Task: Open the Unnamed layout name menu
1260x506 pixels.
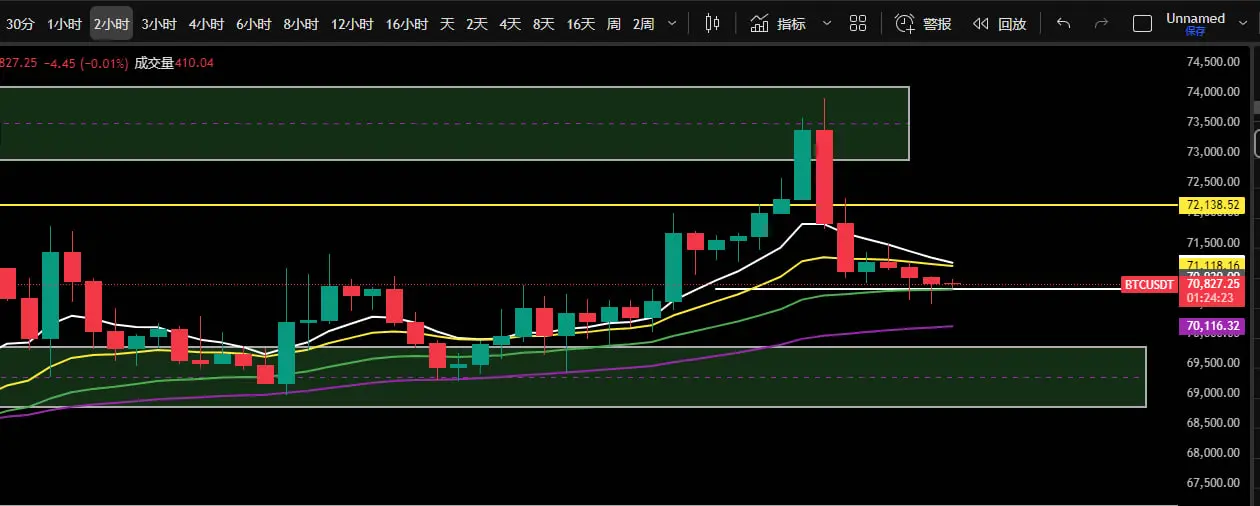Action: click(x=1195, y=18)
